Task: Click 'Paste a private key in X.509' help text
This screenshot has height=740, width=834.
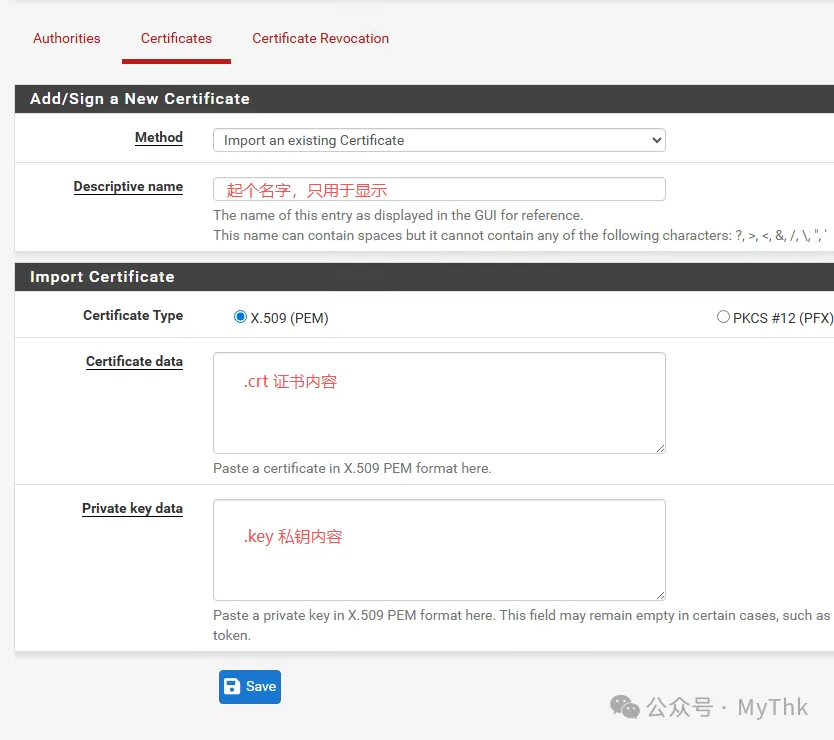Action: (521, 625)
